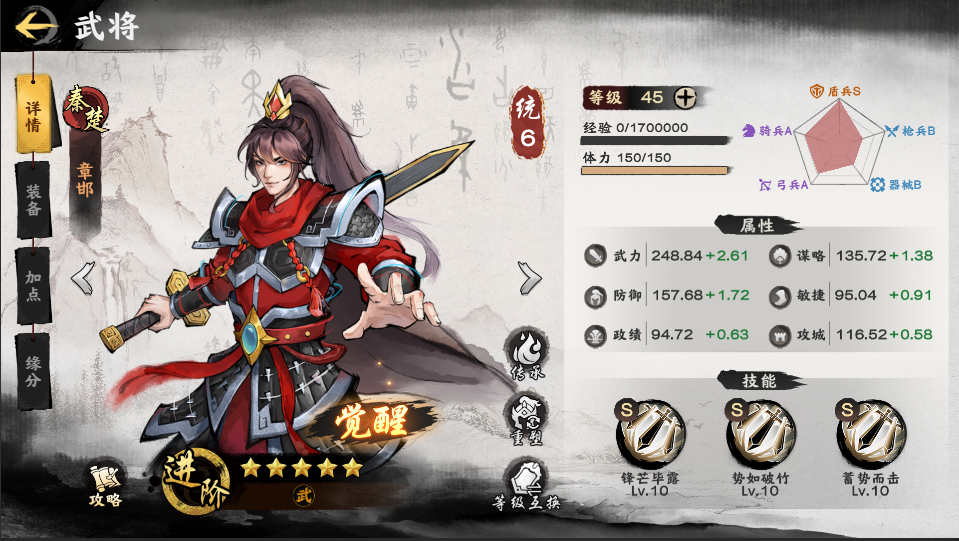
Task: Switch to the 装备 equipment tab
Action: [x=34, y=201]
